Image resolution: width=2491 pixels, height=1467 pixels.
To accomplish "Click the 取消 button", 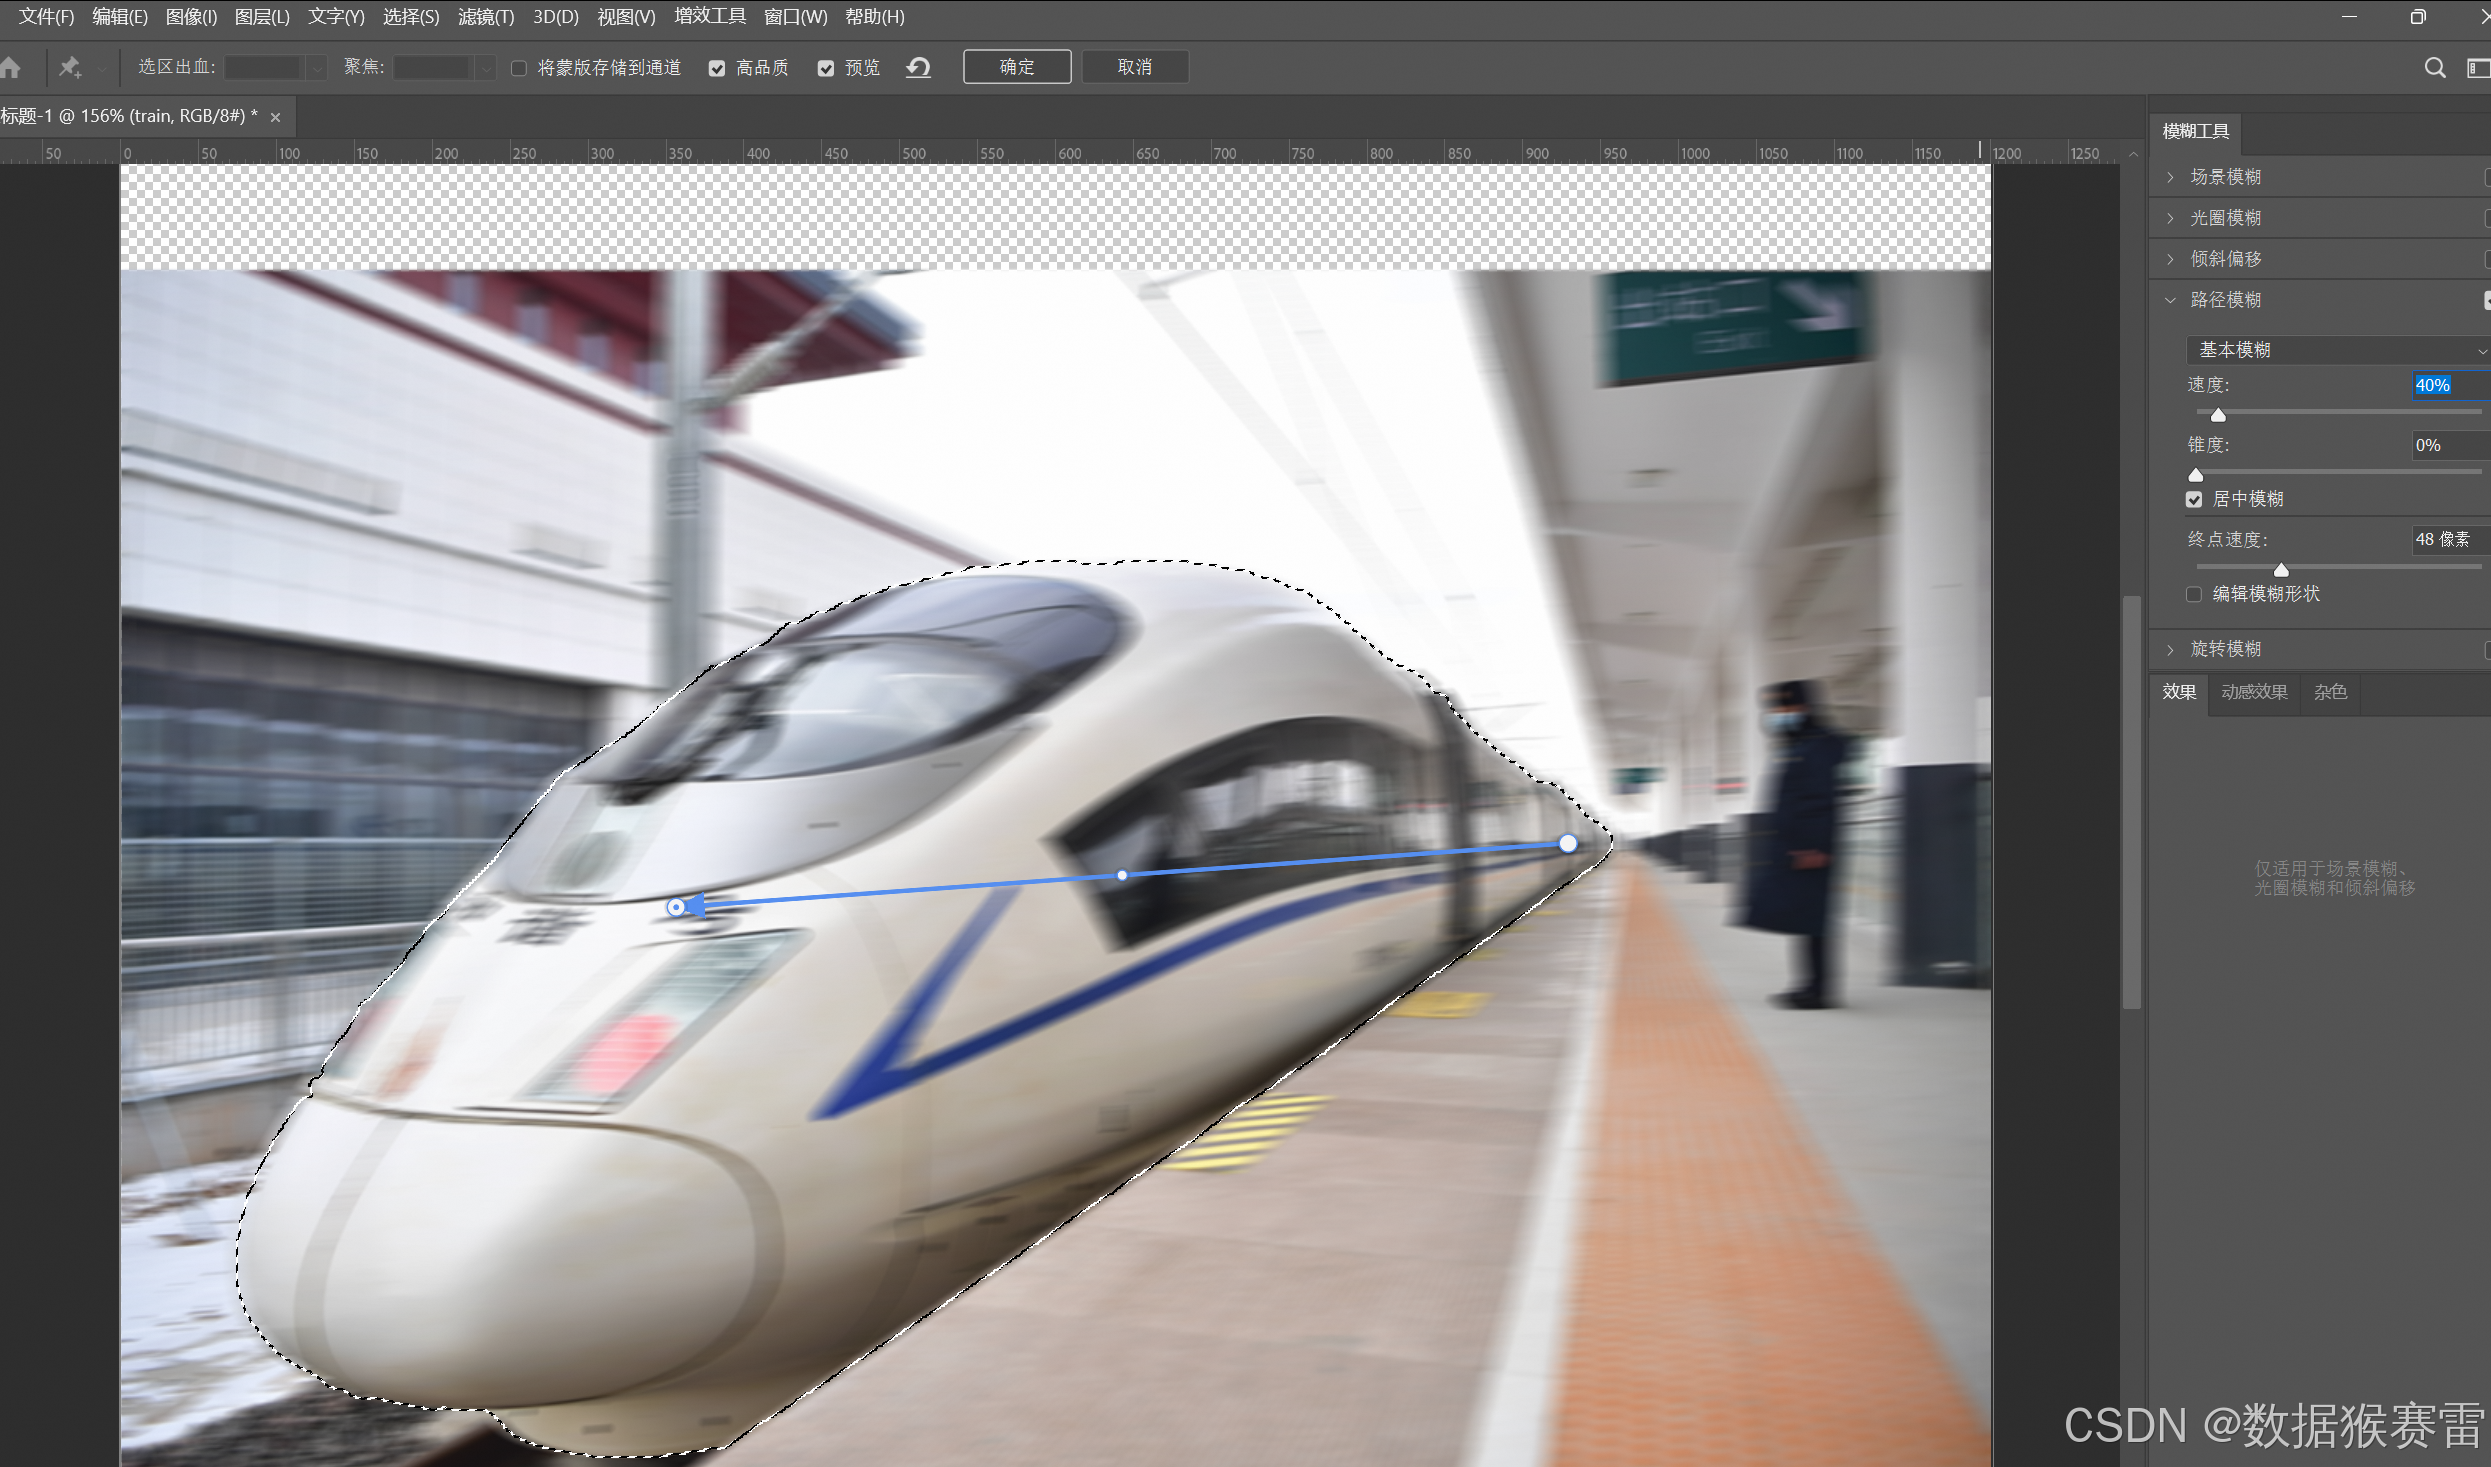I will click(1134, 67).
